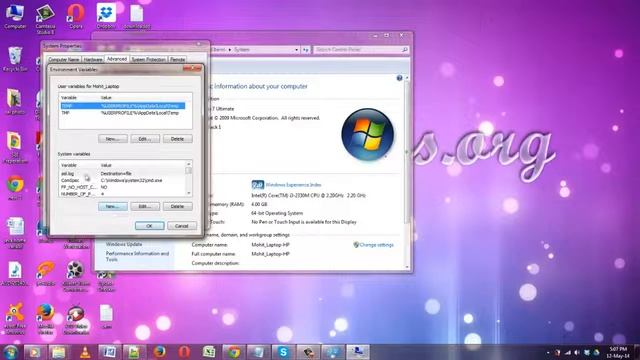Screen dimensions: 640x360
Task: Open the Dropbox desktop shortcut
Action: (x=106, y=16)
